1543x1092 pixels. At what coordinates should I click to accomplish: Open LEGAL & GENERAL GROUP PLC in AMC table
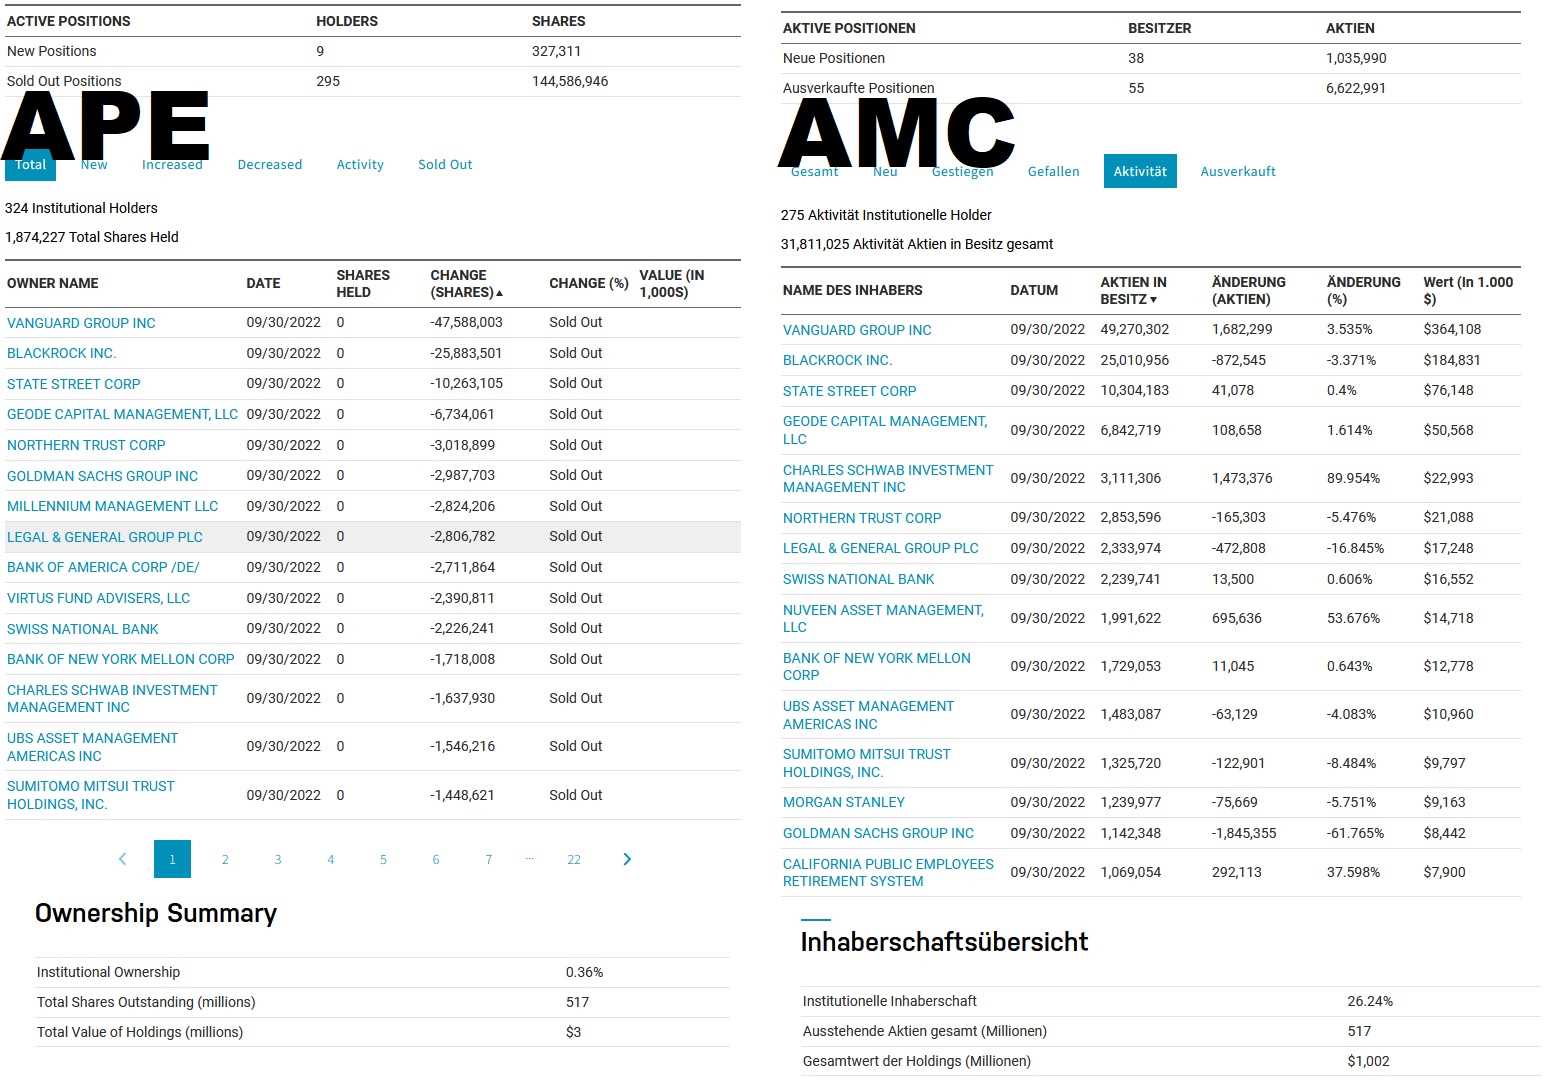click(881, 548)
